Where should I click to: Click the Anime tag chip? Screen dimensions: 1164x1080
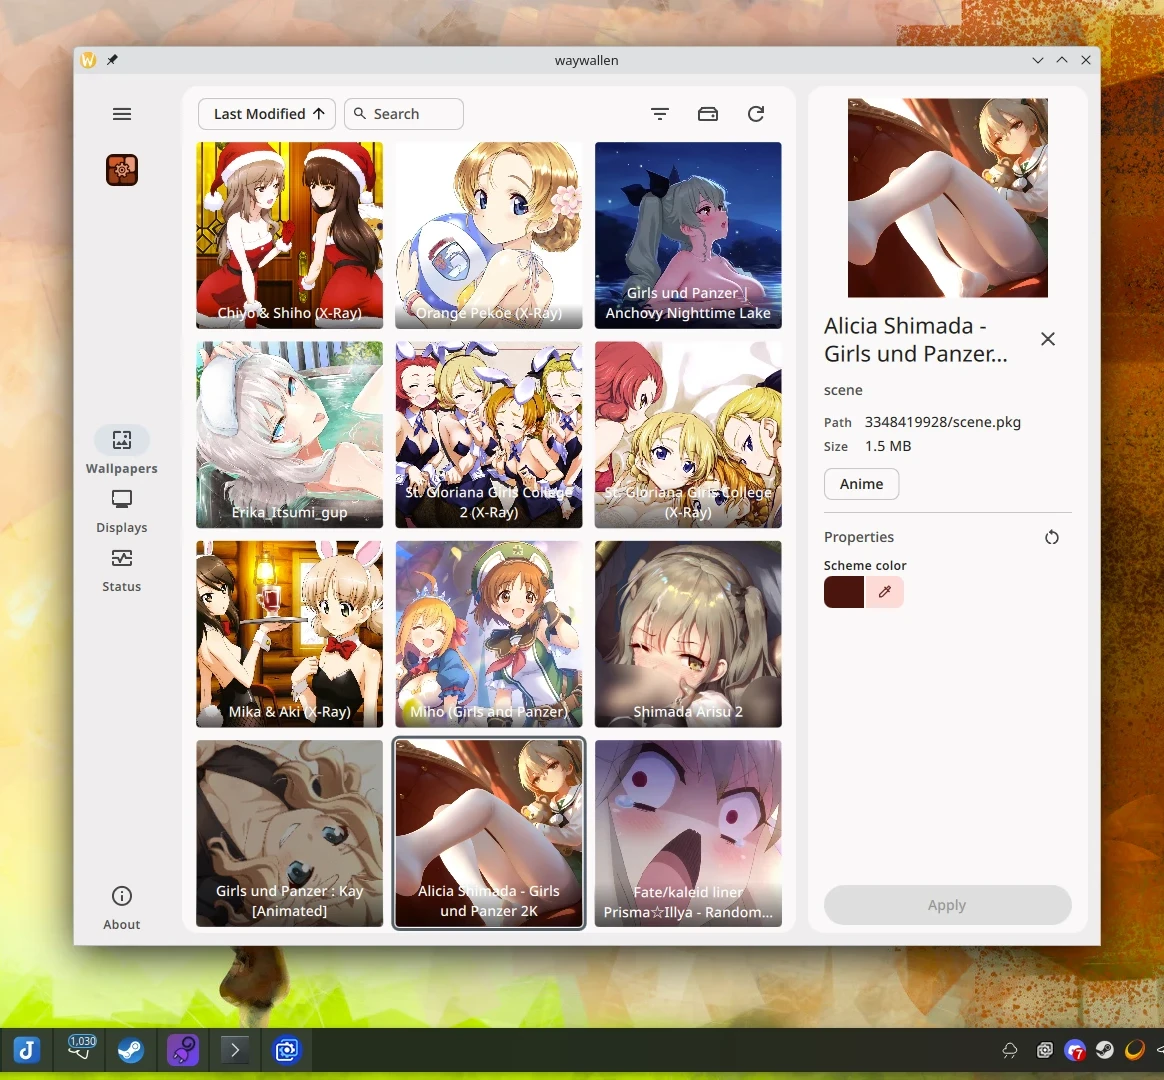[861, 484]
